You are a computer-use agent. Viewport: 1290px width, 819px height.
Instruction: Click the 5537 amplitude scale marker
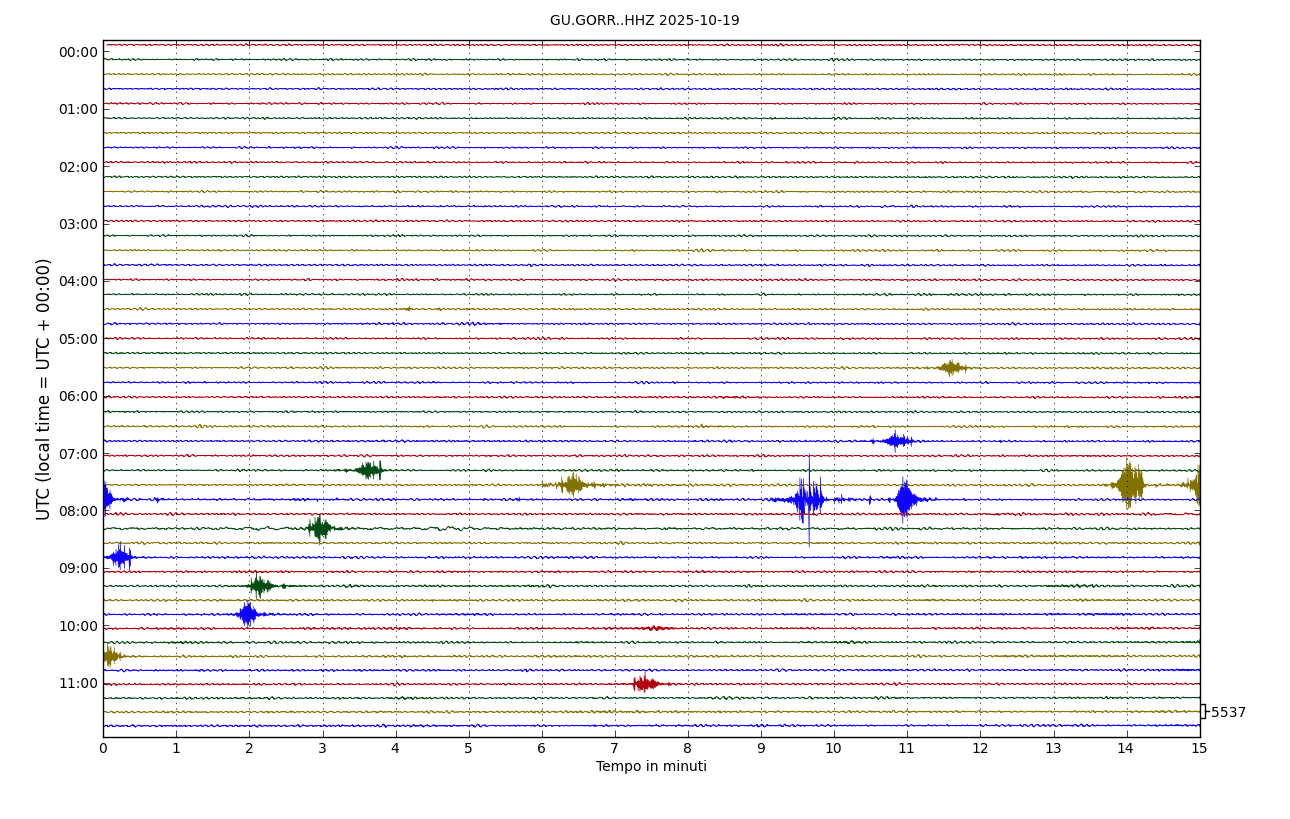click(x=1227, y=713)
